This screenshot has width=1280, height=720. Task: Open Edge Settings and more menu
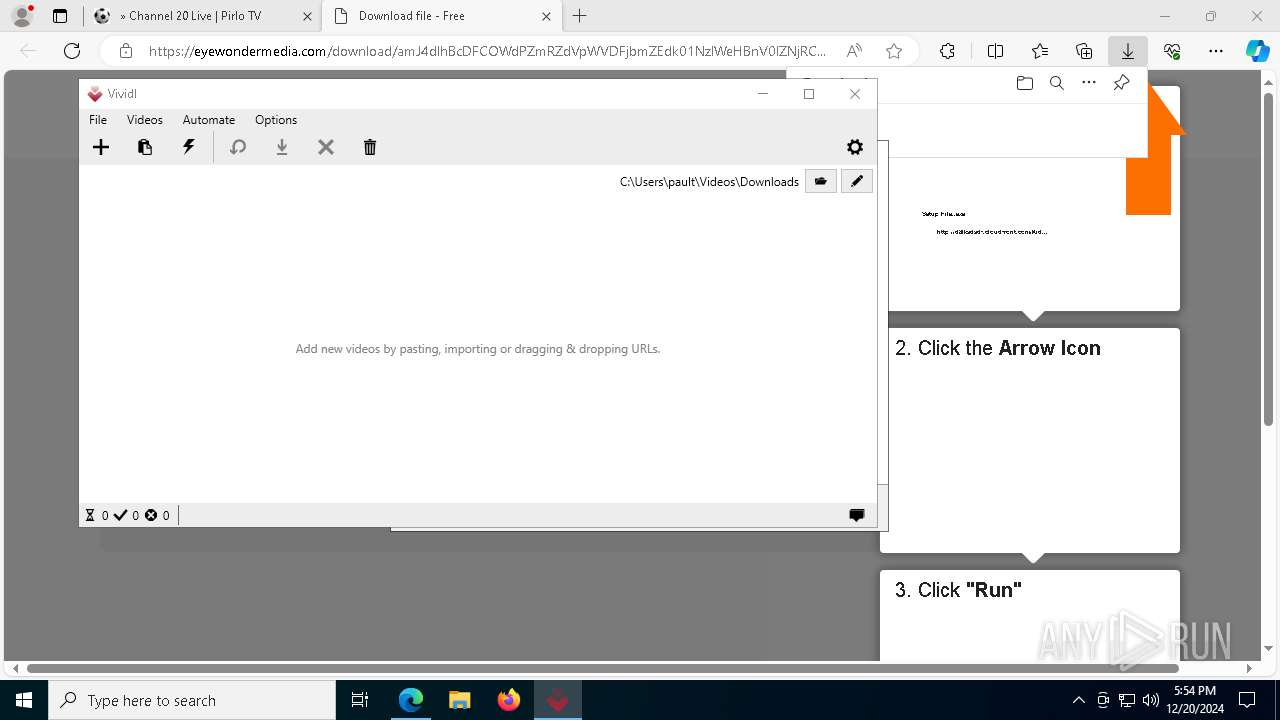1216,51
